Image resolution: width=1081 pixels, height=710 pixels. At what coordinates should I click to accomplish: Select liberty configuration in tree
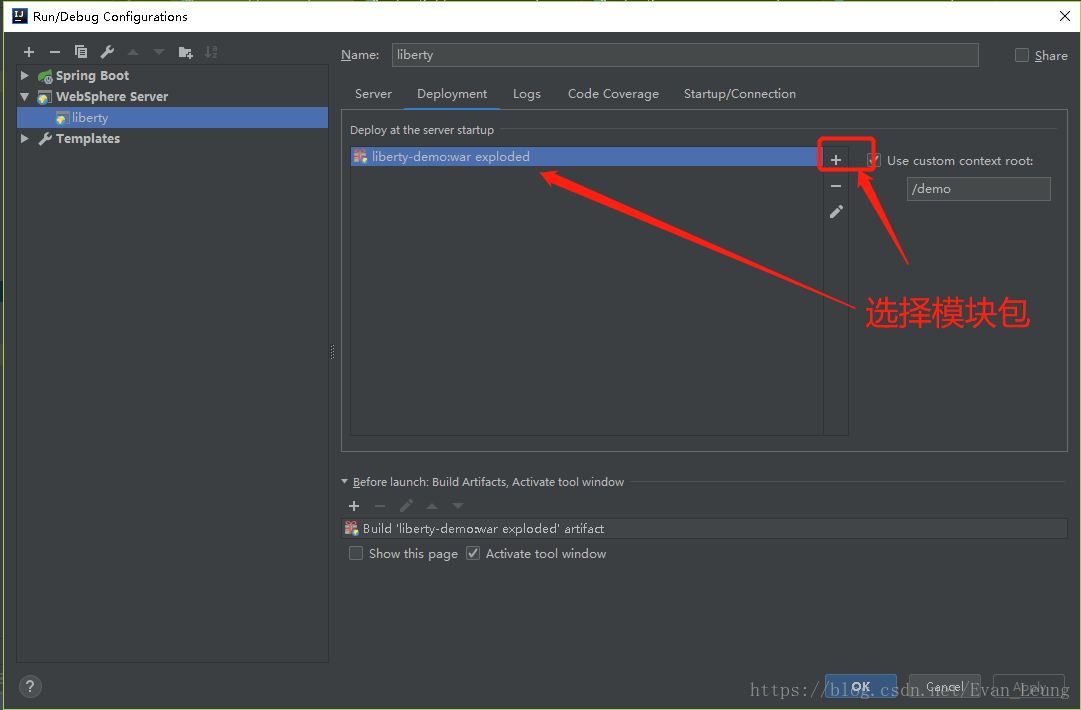[172, 118]
